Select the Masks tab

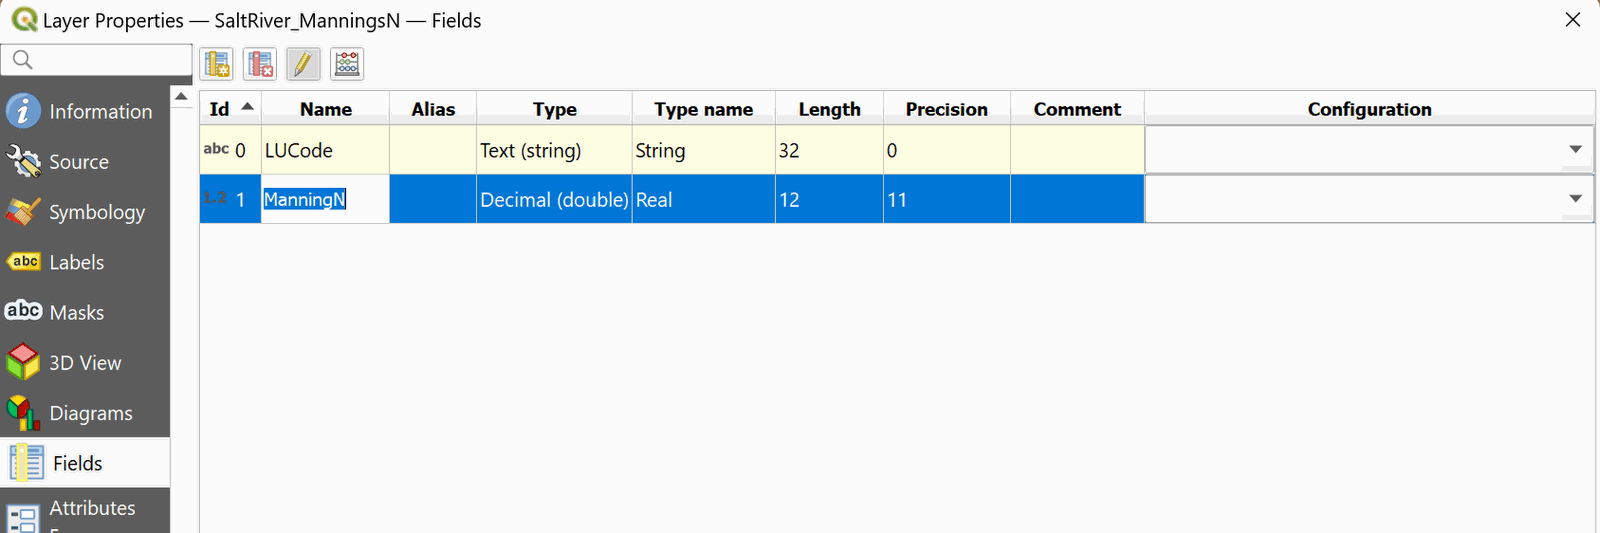click(x=85, y=312)
